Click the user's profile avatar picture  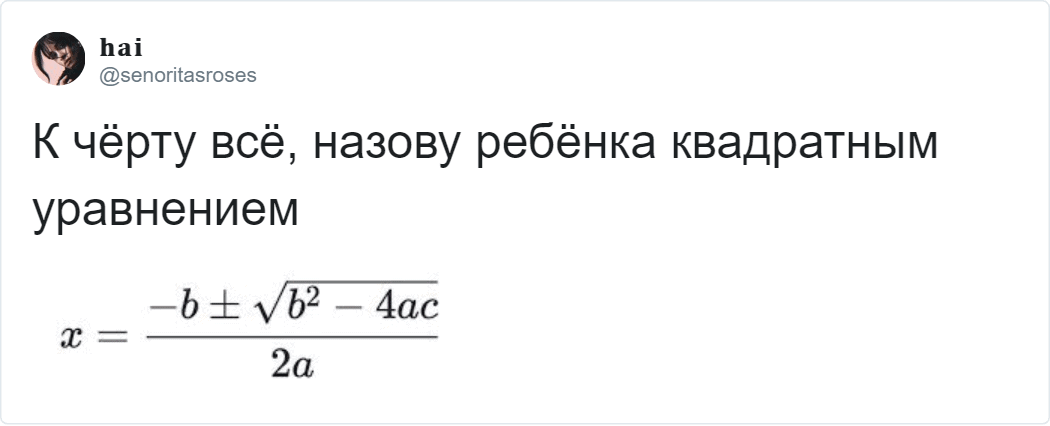click(59, 59)
